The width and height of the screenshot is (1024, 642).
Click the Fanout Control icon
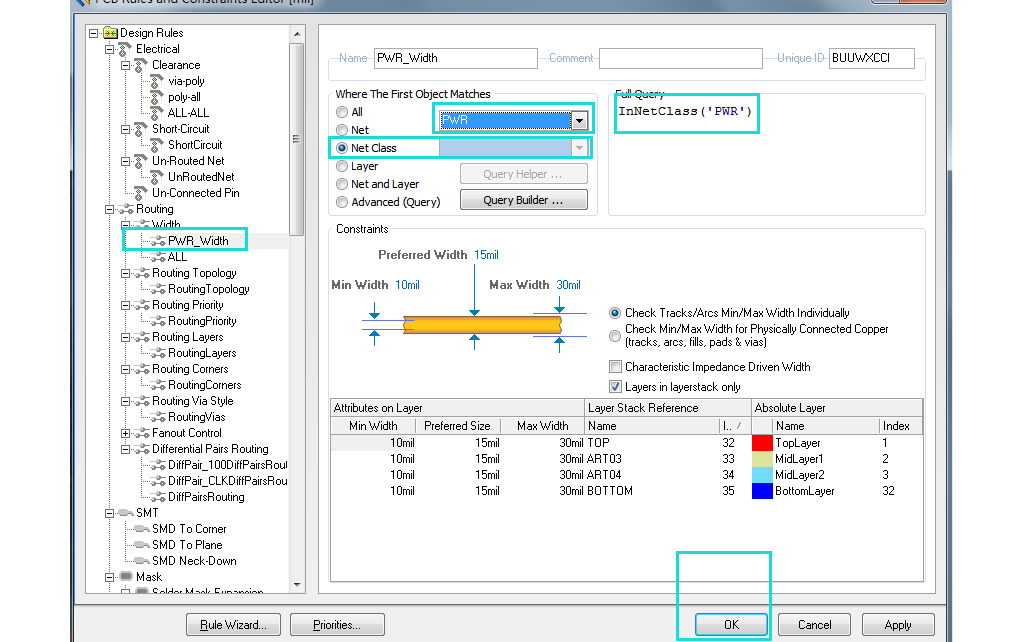[x=142, y=433]
